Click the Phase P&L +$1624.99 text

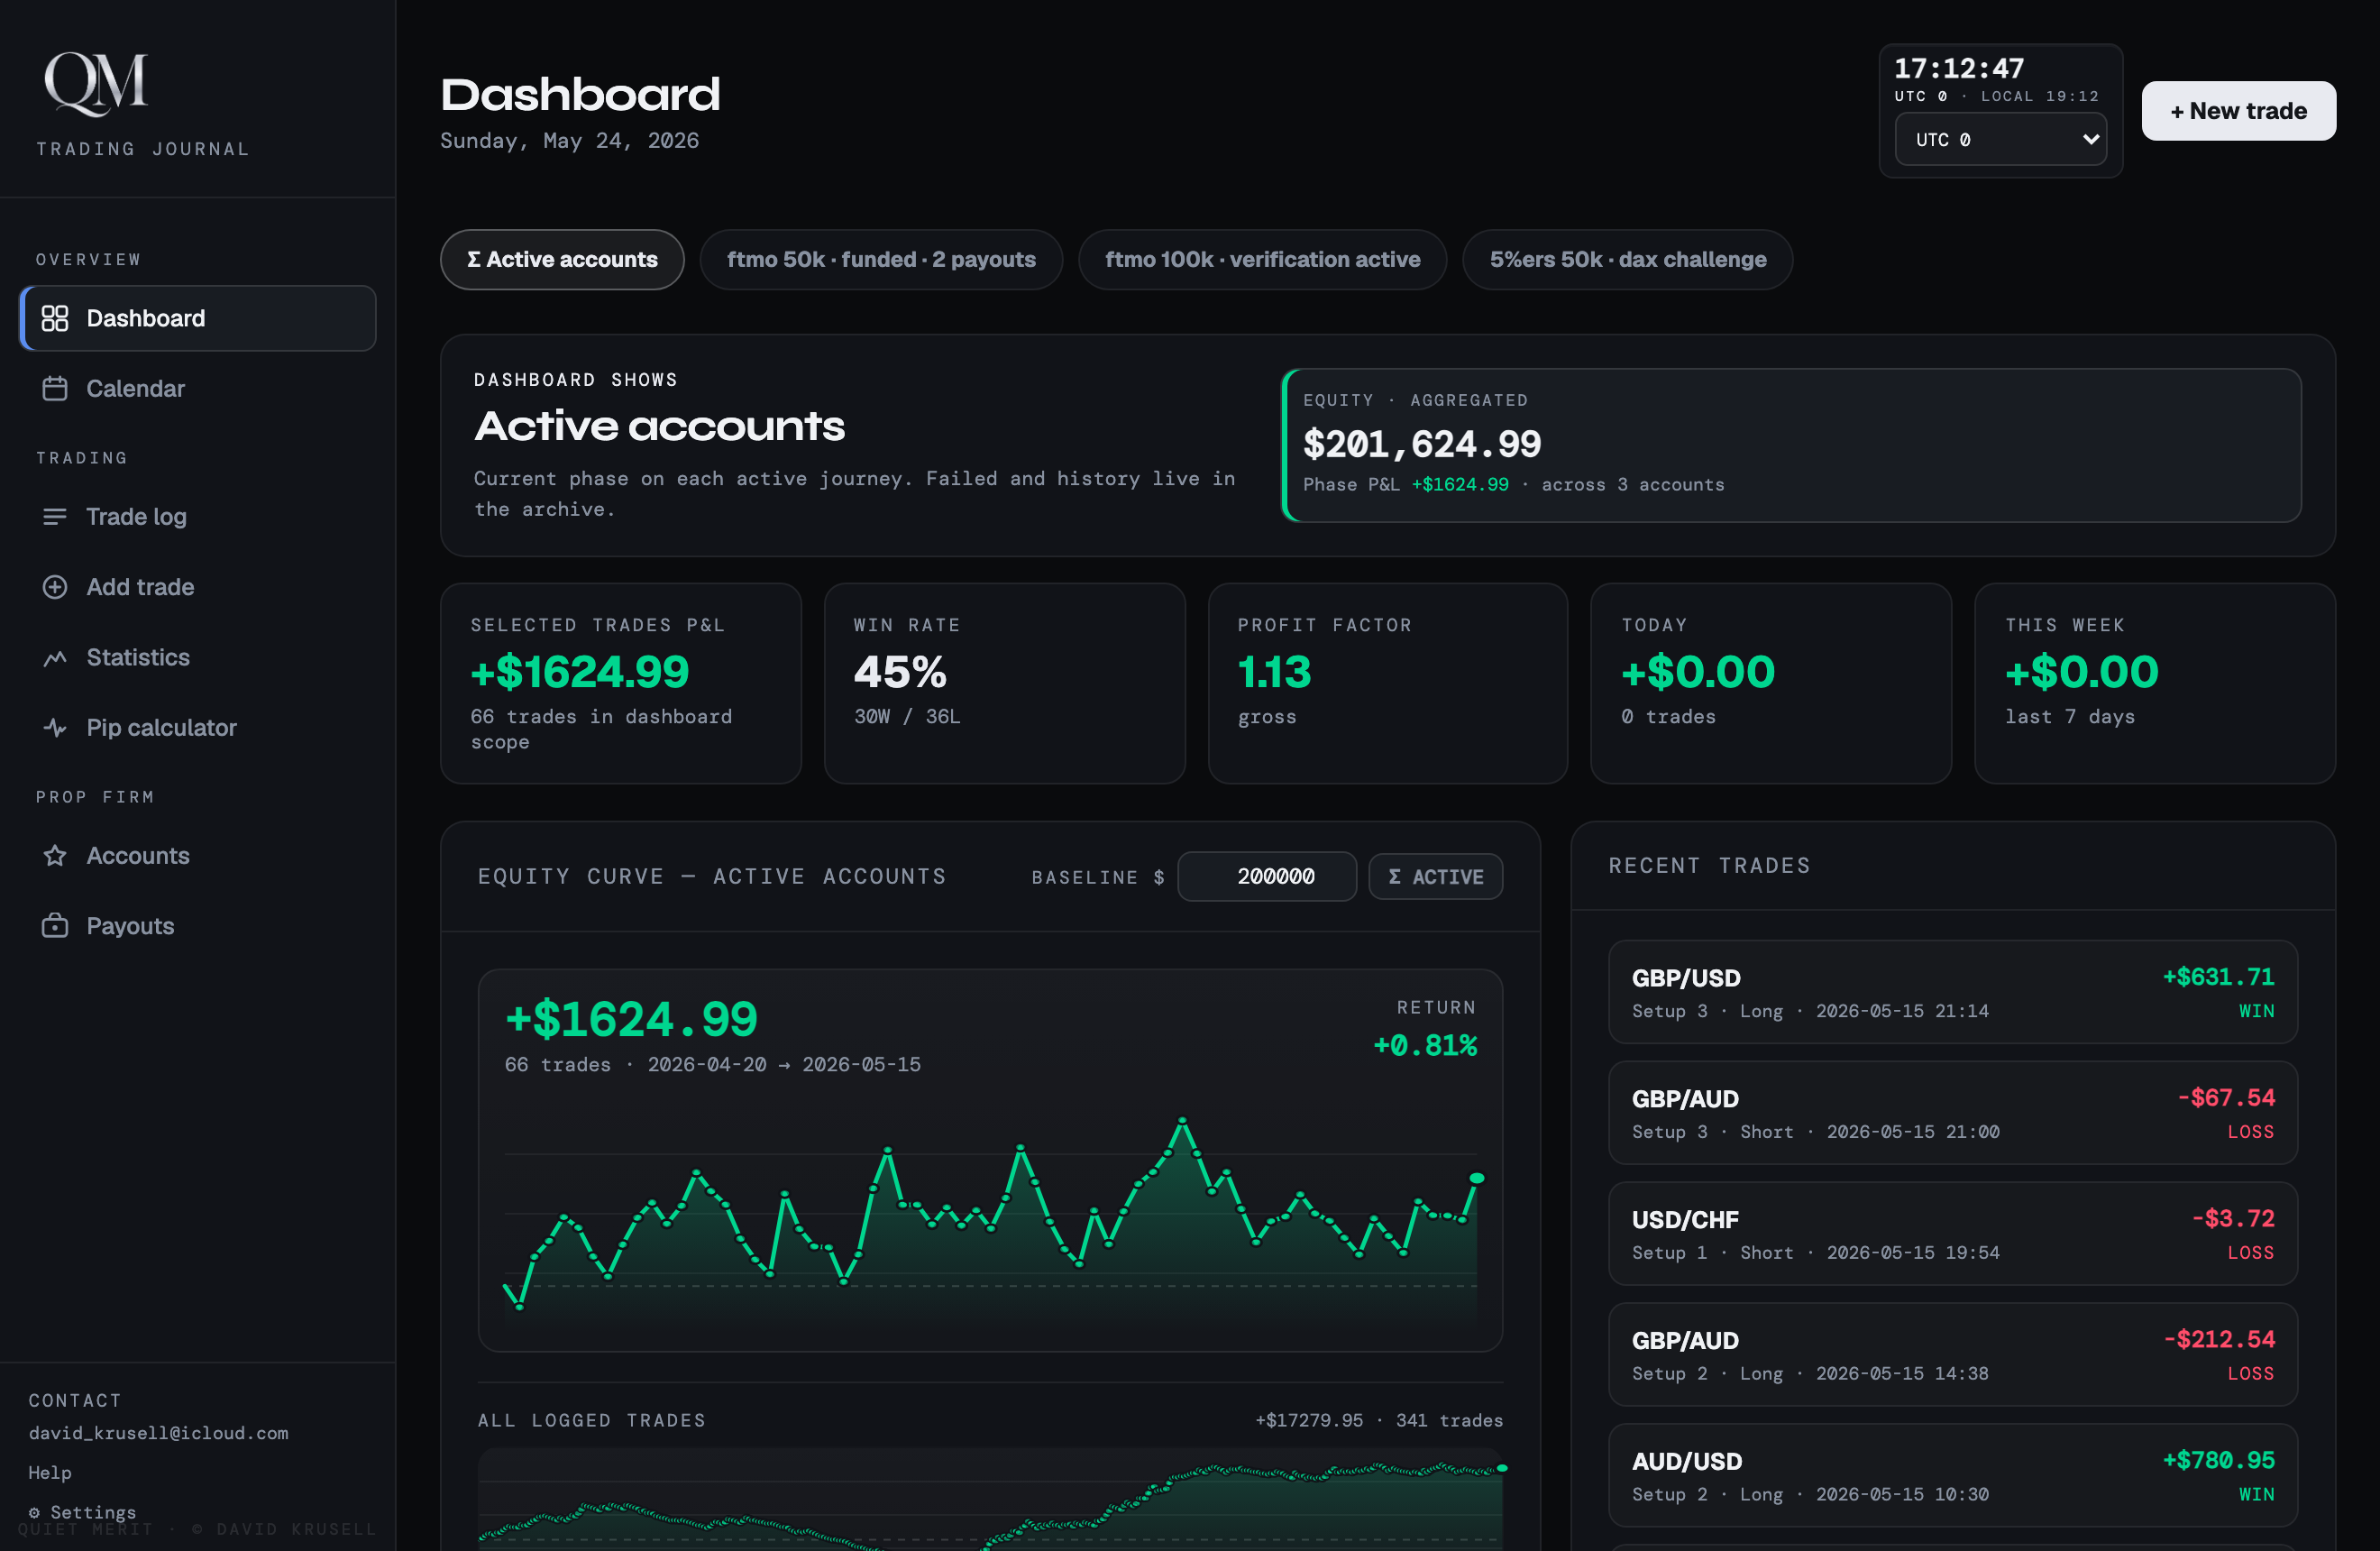coord(1406,485)
